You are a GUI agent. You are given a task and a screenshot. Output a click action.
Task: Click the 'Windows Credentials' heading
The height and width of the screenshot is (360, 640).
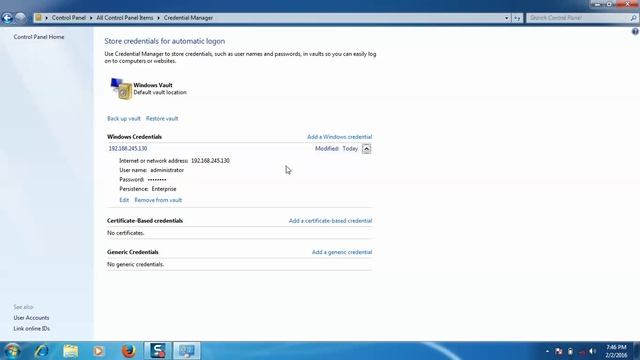pos(134,137)
